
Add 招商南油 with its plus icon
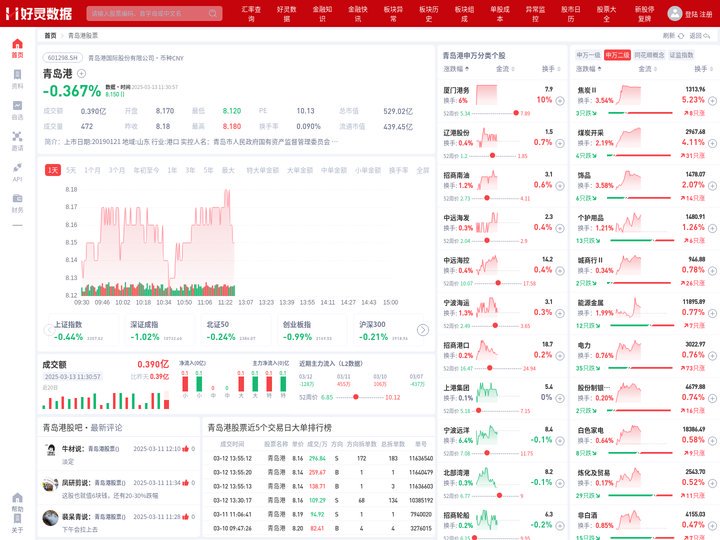560,186
